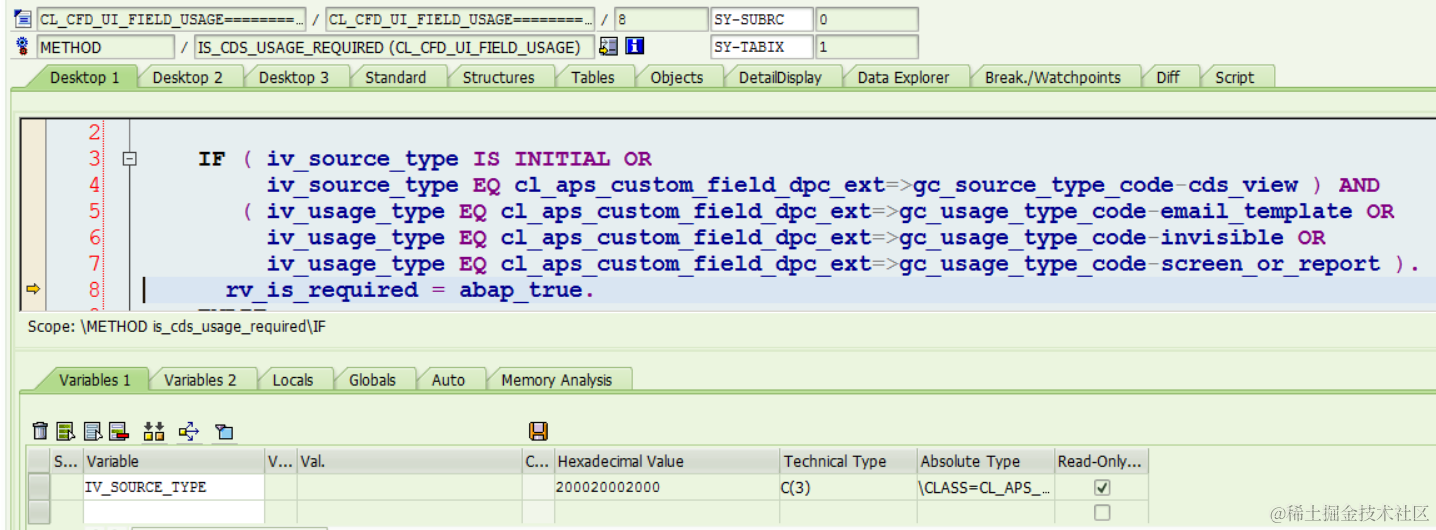Click the trash can delete icon in variables toolbar
Image resolution: width=1436 pixels, height=530 pixels.
tap(40, 431)
